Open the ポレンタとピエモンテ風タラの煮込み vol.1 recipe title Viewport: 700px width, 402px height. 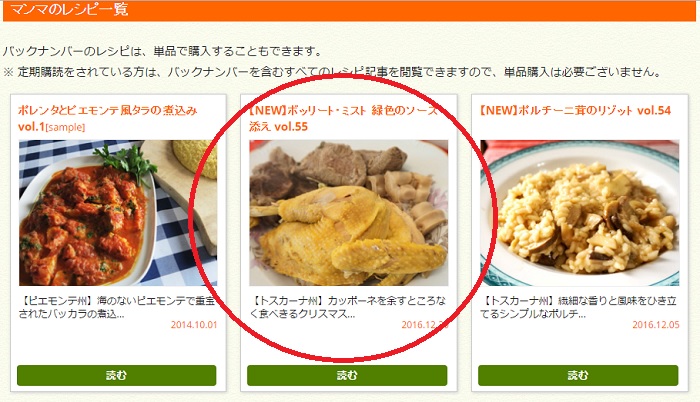pos(107,118)
